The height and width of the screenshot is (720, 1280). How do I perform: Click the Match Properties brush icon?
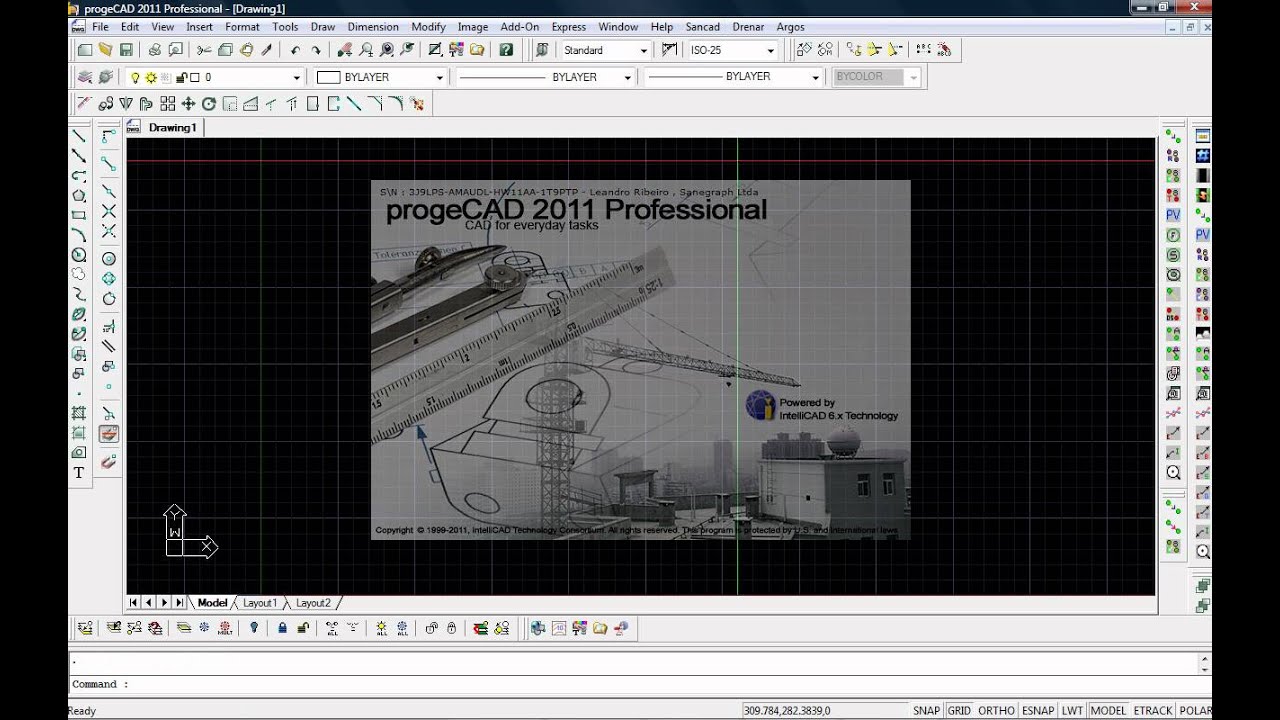tap(267, 50)
